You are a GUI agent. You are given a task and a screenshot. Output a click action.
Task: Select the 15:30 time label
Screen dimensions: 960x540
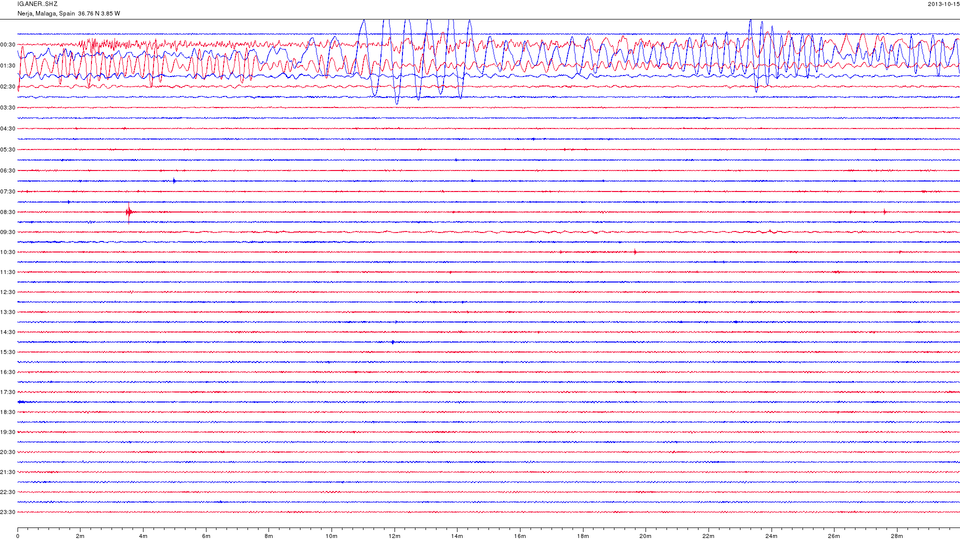click(x=8, y=352)
